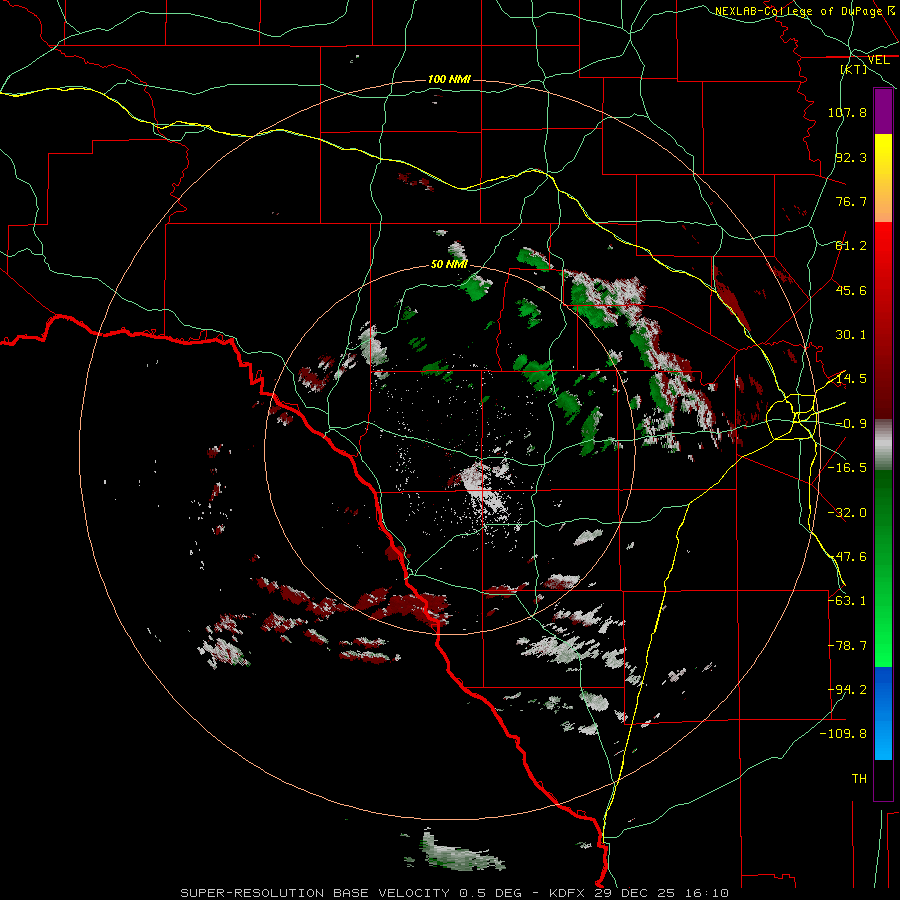The image size is (900, 900).
Task: Click the 107.8 velocity scale value
Action: coord(847,112)
